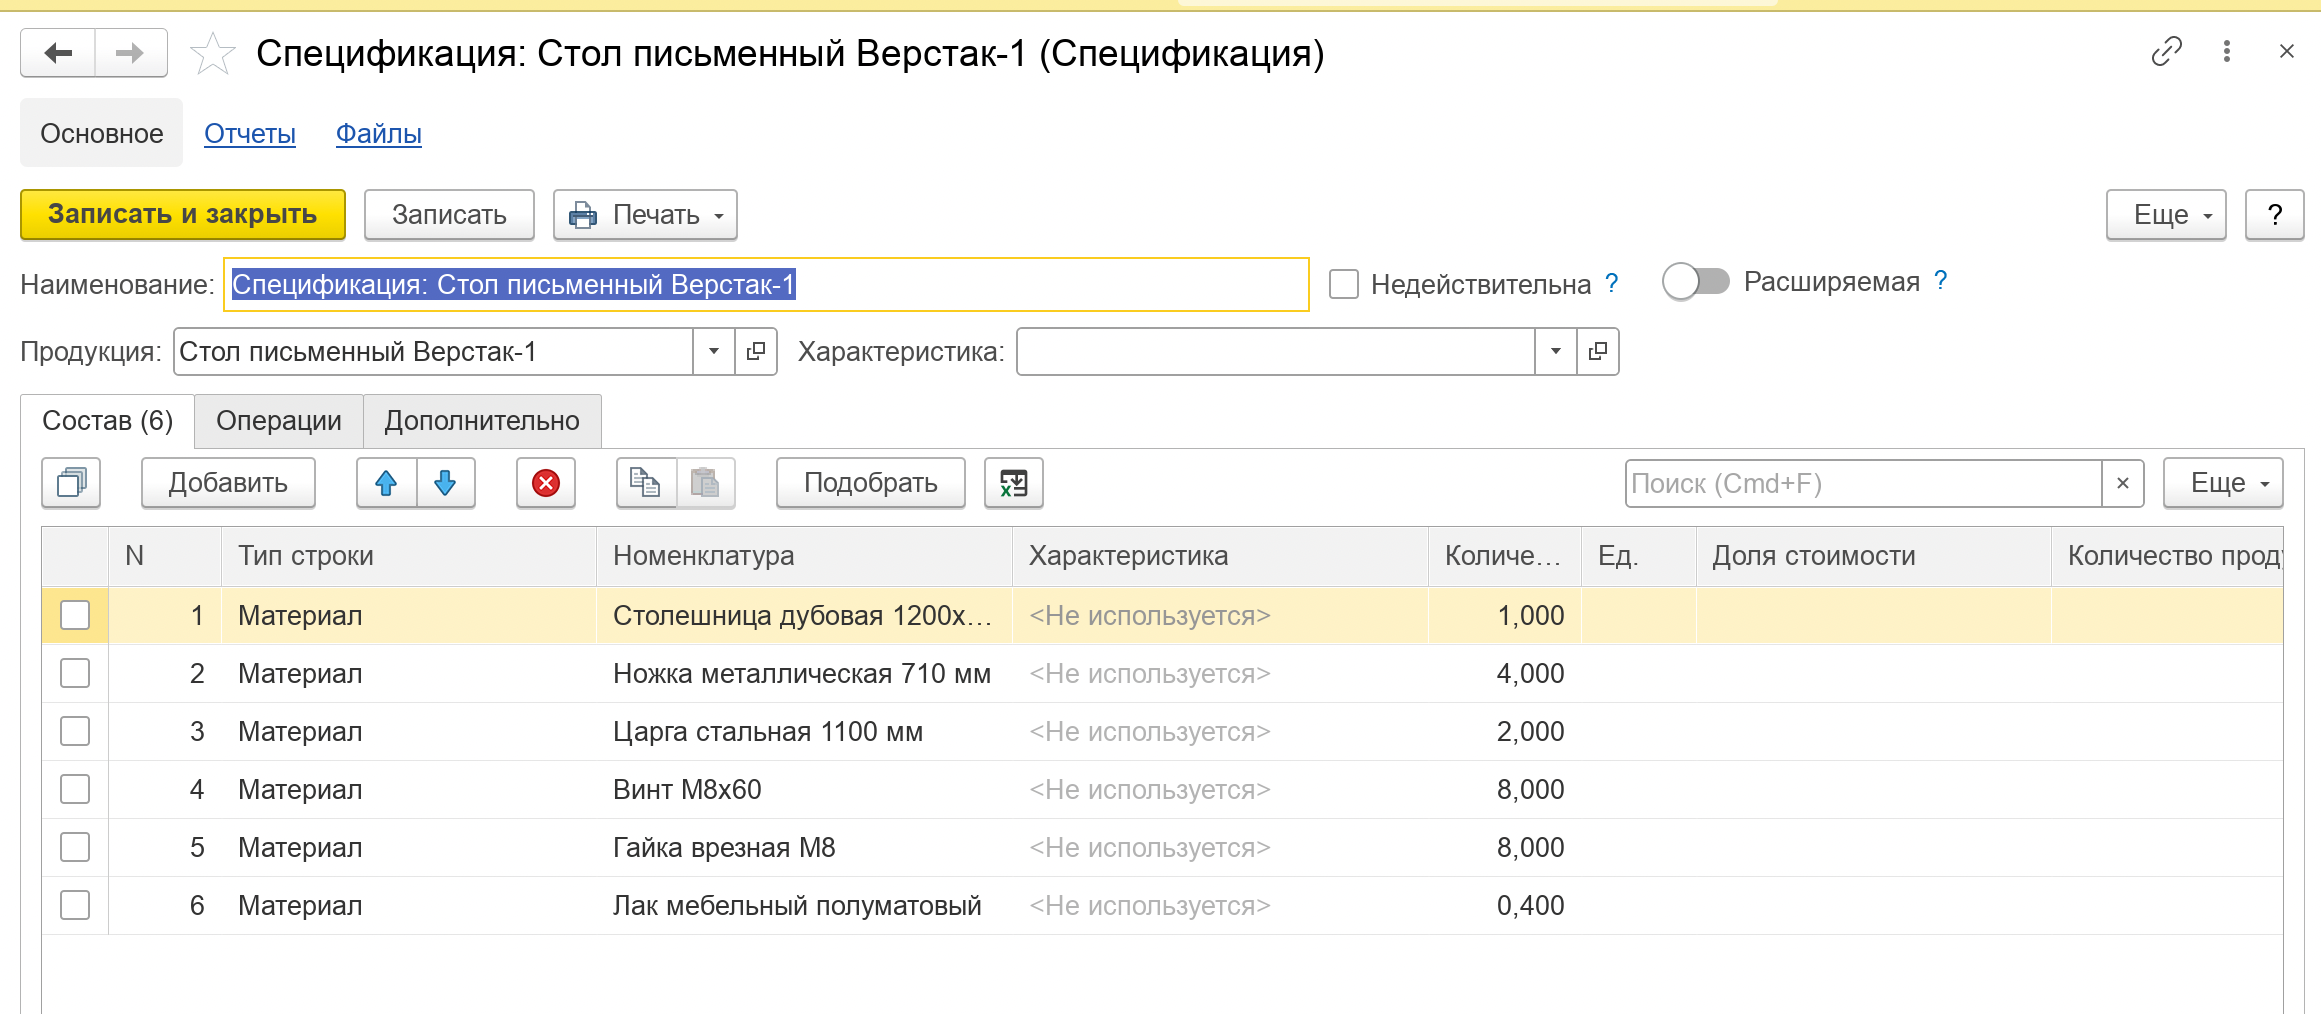2321x1014 pixels.
Task: Load rows from spreadsheet file
Action: click(x=1014, y=483)
